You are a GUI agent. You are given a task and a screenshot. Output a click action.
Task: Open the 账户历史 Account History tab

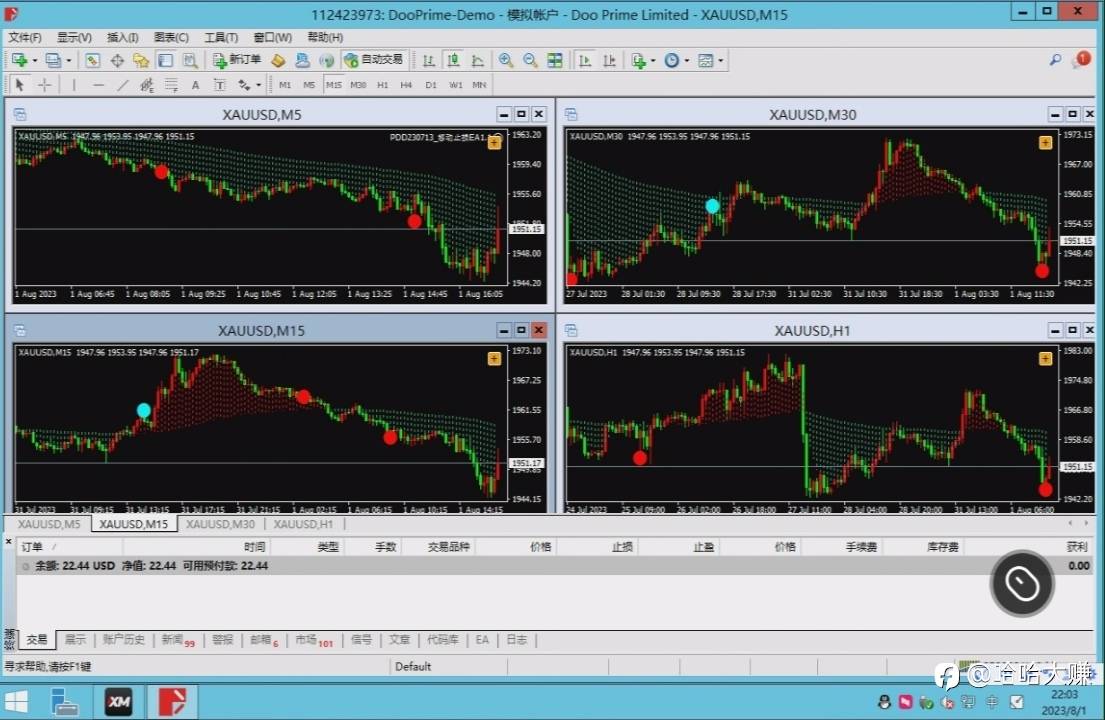click(123, 640)
